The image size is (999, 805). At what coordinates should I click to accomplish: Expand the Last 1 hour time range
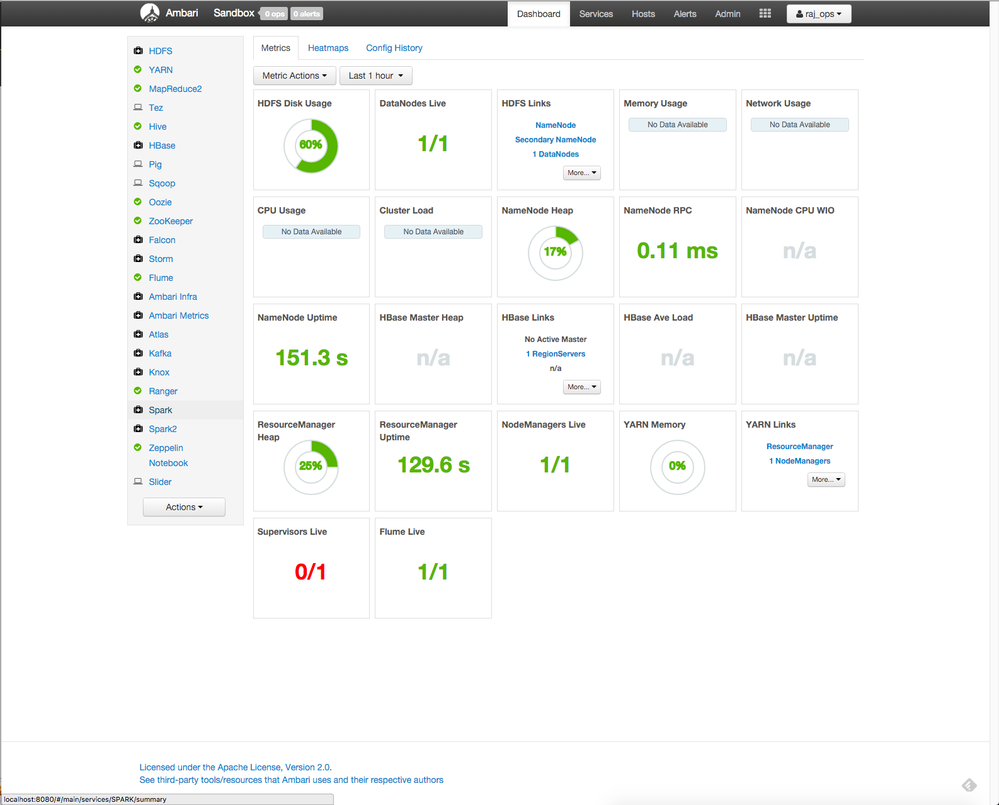click(376, 76)
